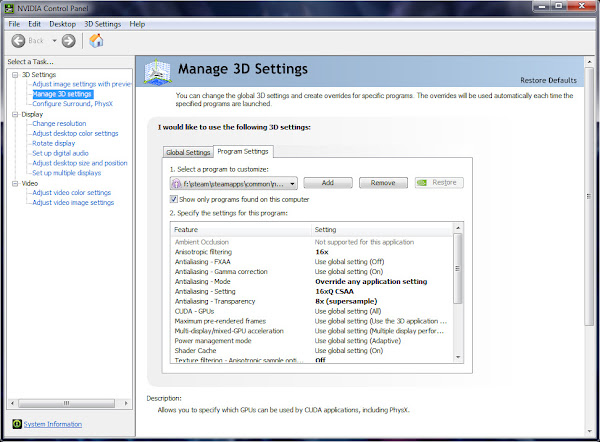
Task: Click Restore Defaults link
Action: point(548,80)
